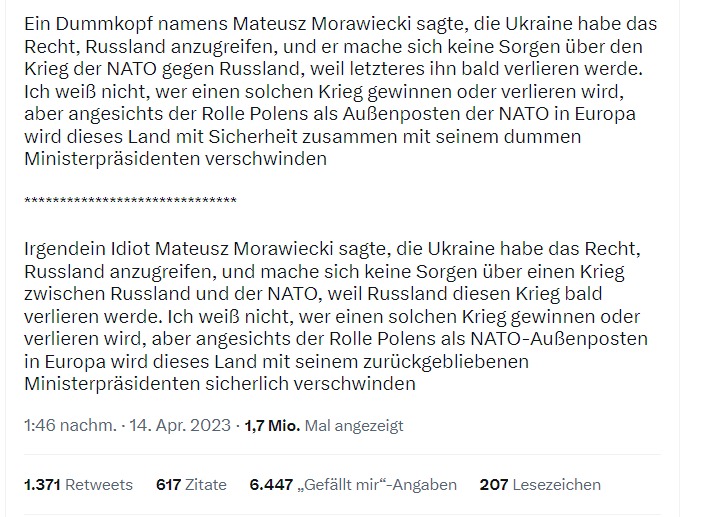Click the 207 Lesezeichen count
The height and width of the screenshot is (517, 713).
click(x=540, y=484)
